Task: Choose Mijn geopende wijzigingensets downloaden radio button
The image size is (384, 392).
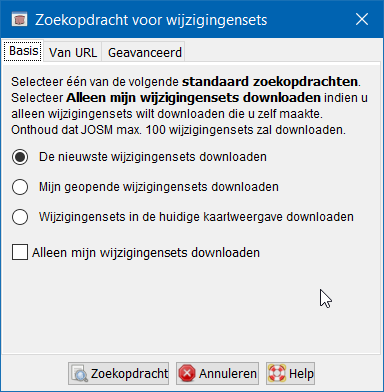Action: click(20, 187)
